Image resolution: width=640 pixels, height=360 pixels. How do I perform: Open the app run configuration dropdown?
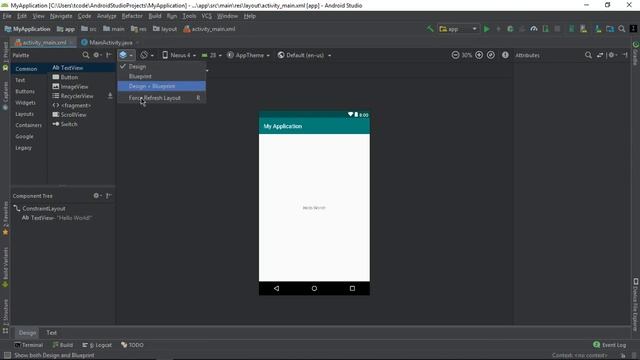click(x=458, y=29)
